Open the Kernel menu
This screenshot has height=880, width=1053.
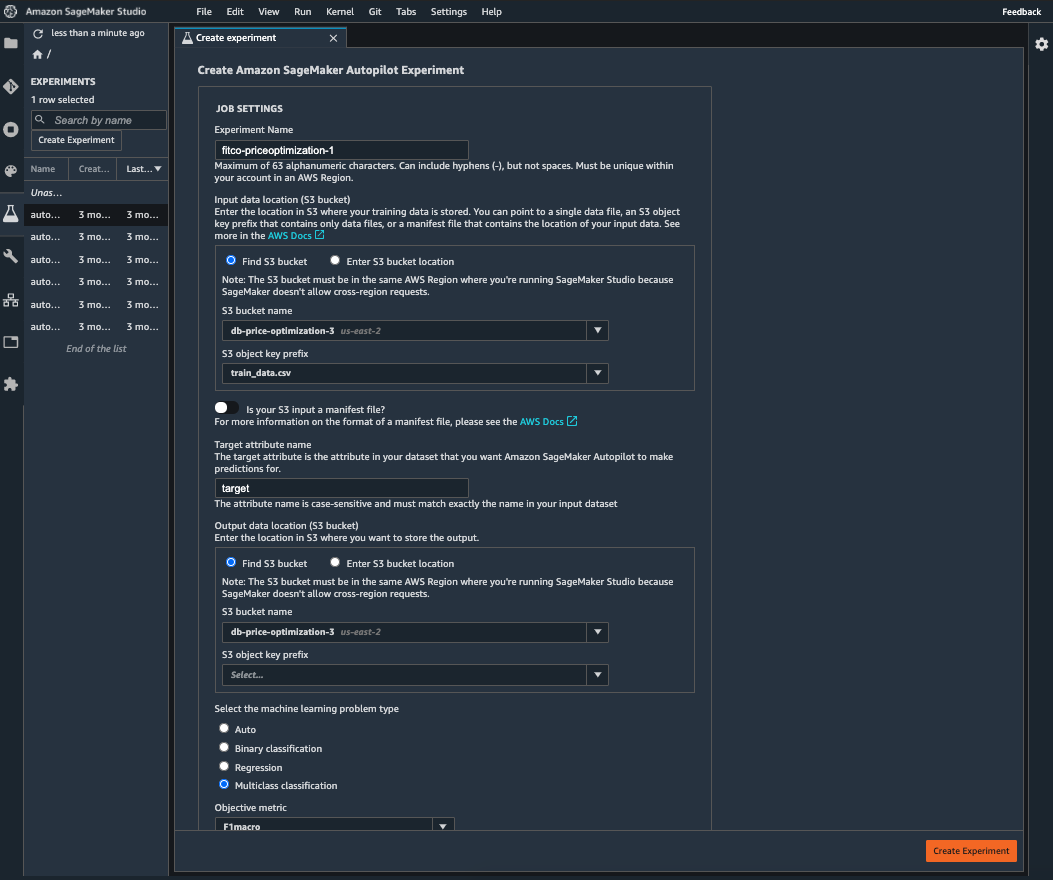(x=340, y=11)
